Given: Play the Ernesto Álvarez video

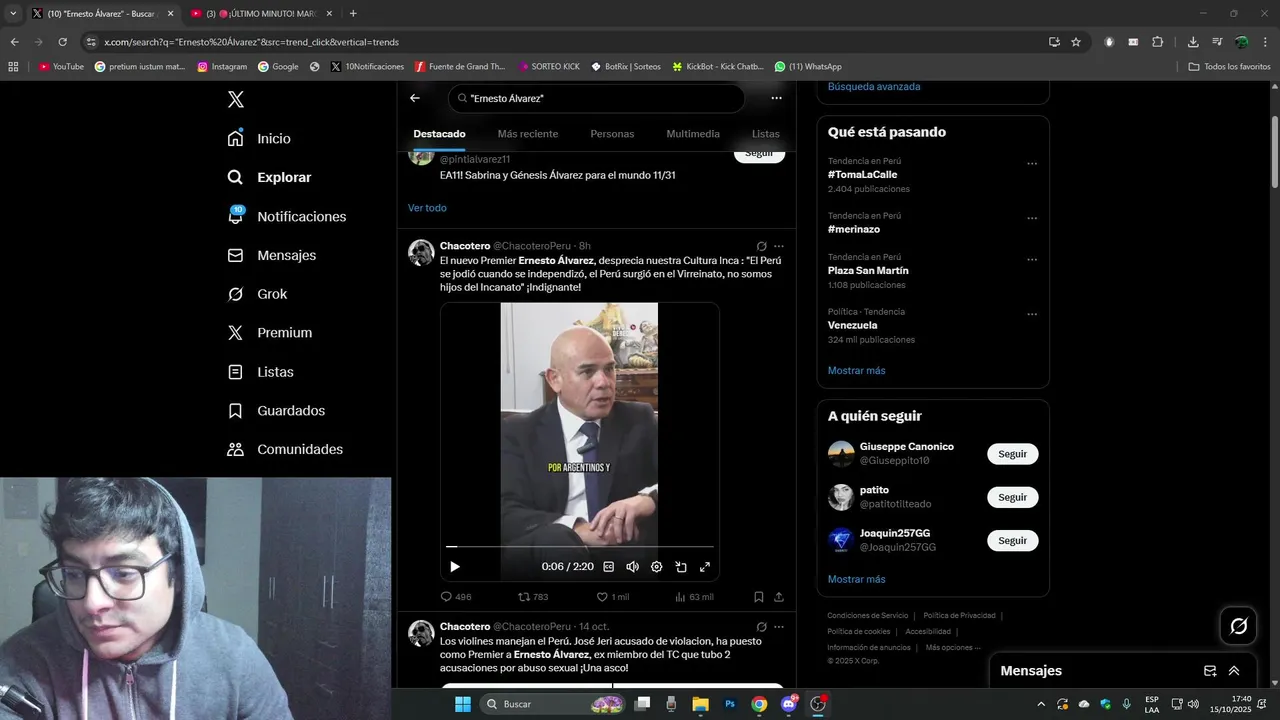Looking at the screenshot, I should coord(455,567).
